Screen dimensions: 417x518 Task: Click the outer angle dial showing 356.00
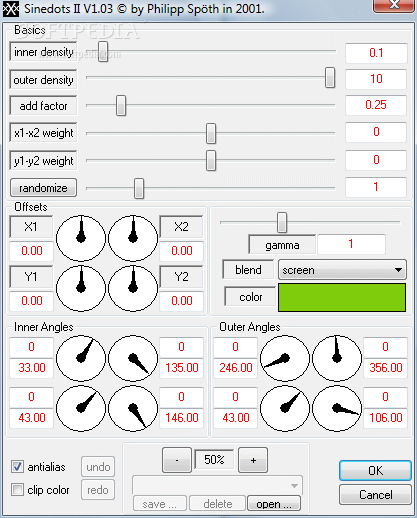click(337, 358)
